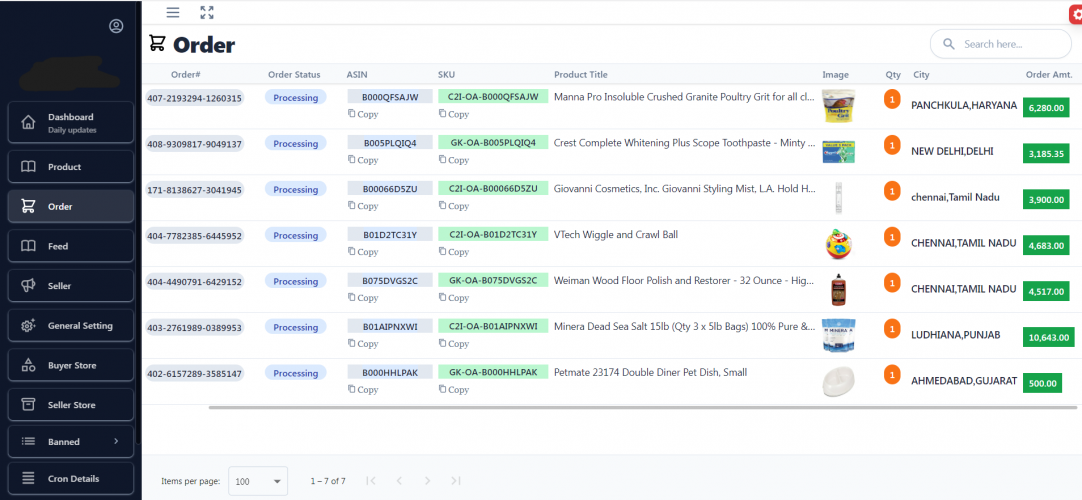Open the hamburger menu icon
Viewport: 1082px width, 500px height.
point(173,12)
